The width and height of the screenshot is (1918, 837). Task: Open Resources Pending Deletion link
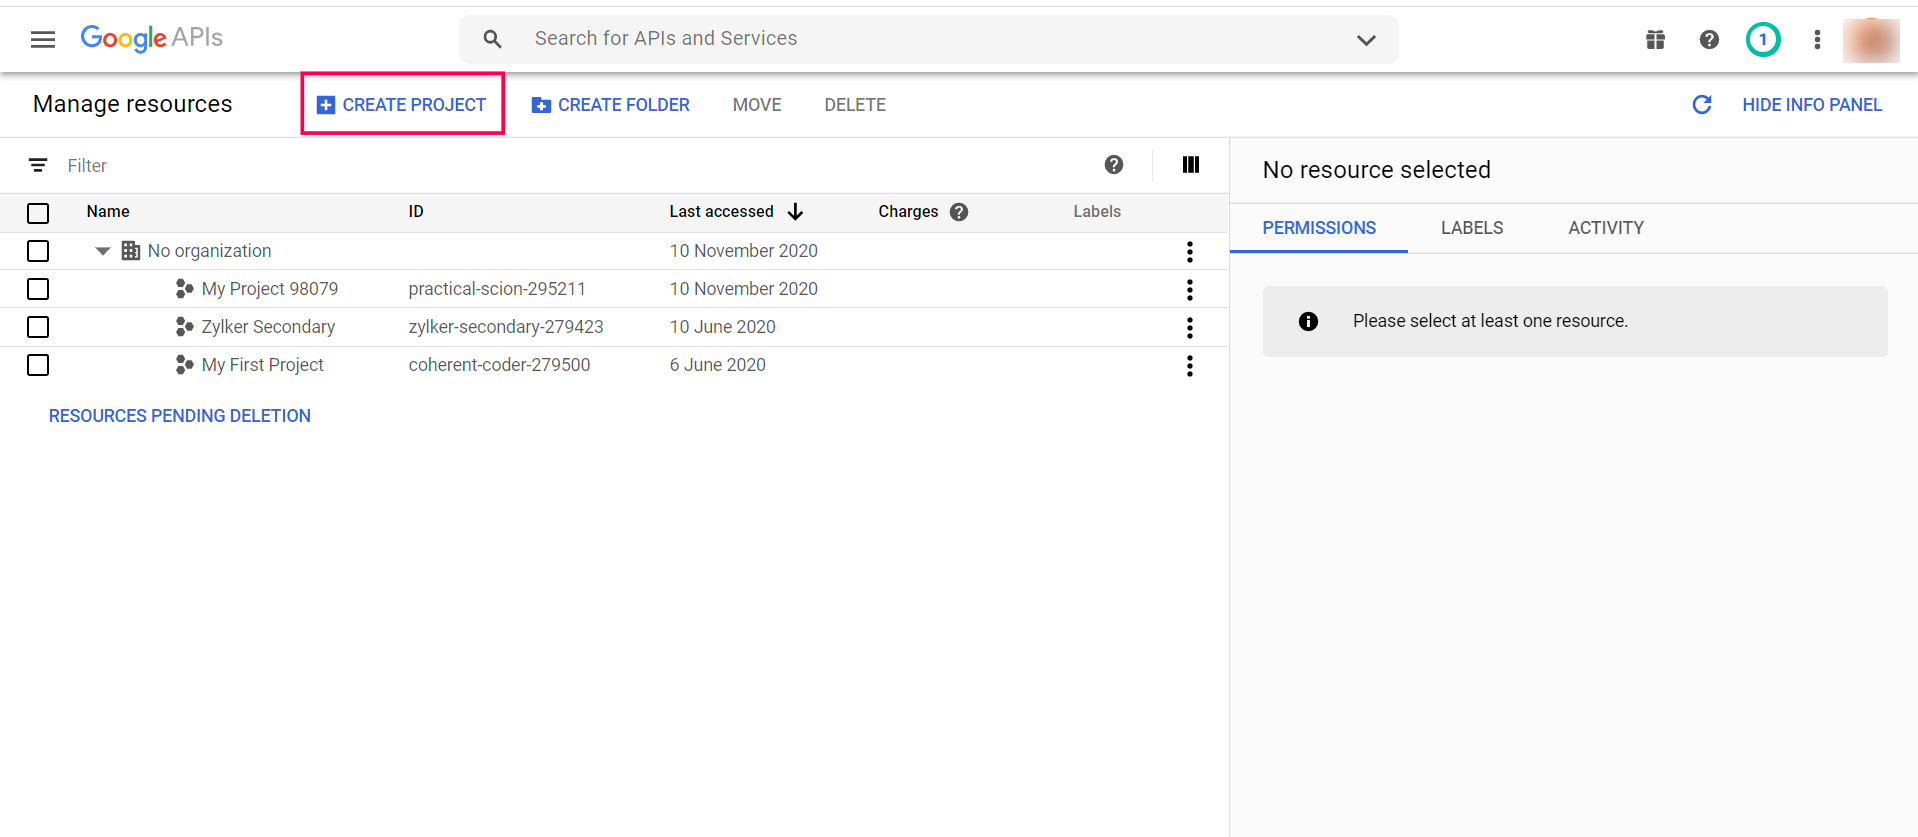pos(180,416)
